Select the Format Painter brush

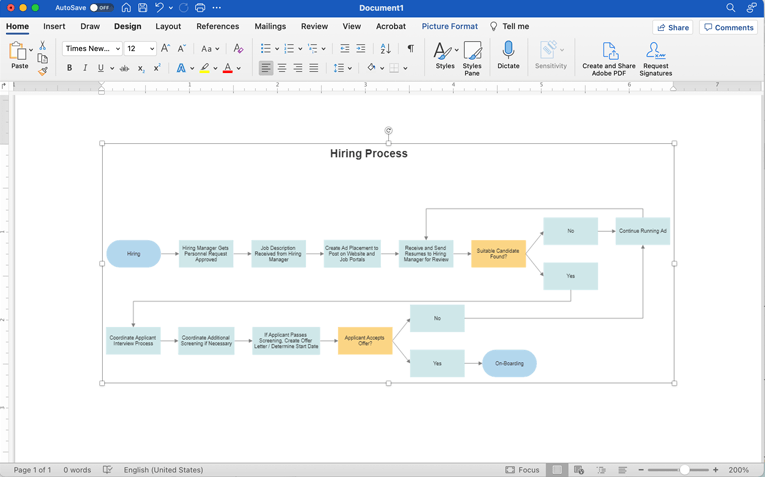click(x=42, y=71)
